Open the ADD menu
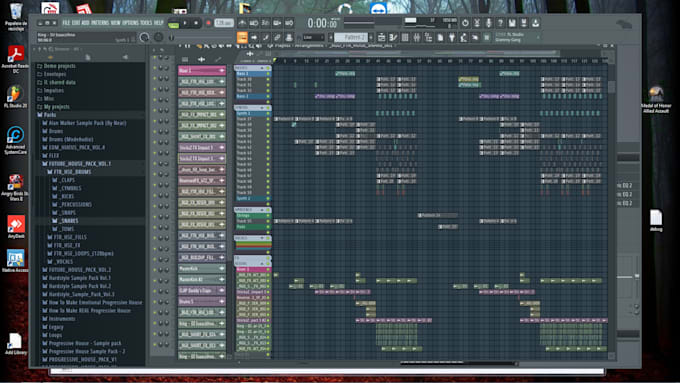The image size is (680, 383). [85, 23]
